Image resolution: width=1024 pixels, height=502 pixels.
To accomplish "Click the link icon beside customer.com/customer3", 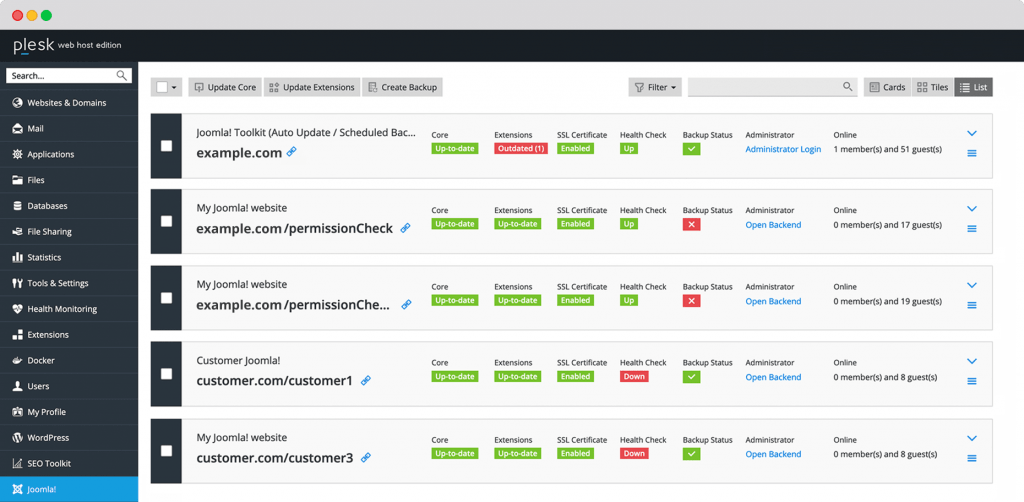I will click(x=366, y=457).
